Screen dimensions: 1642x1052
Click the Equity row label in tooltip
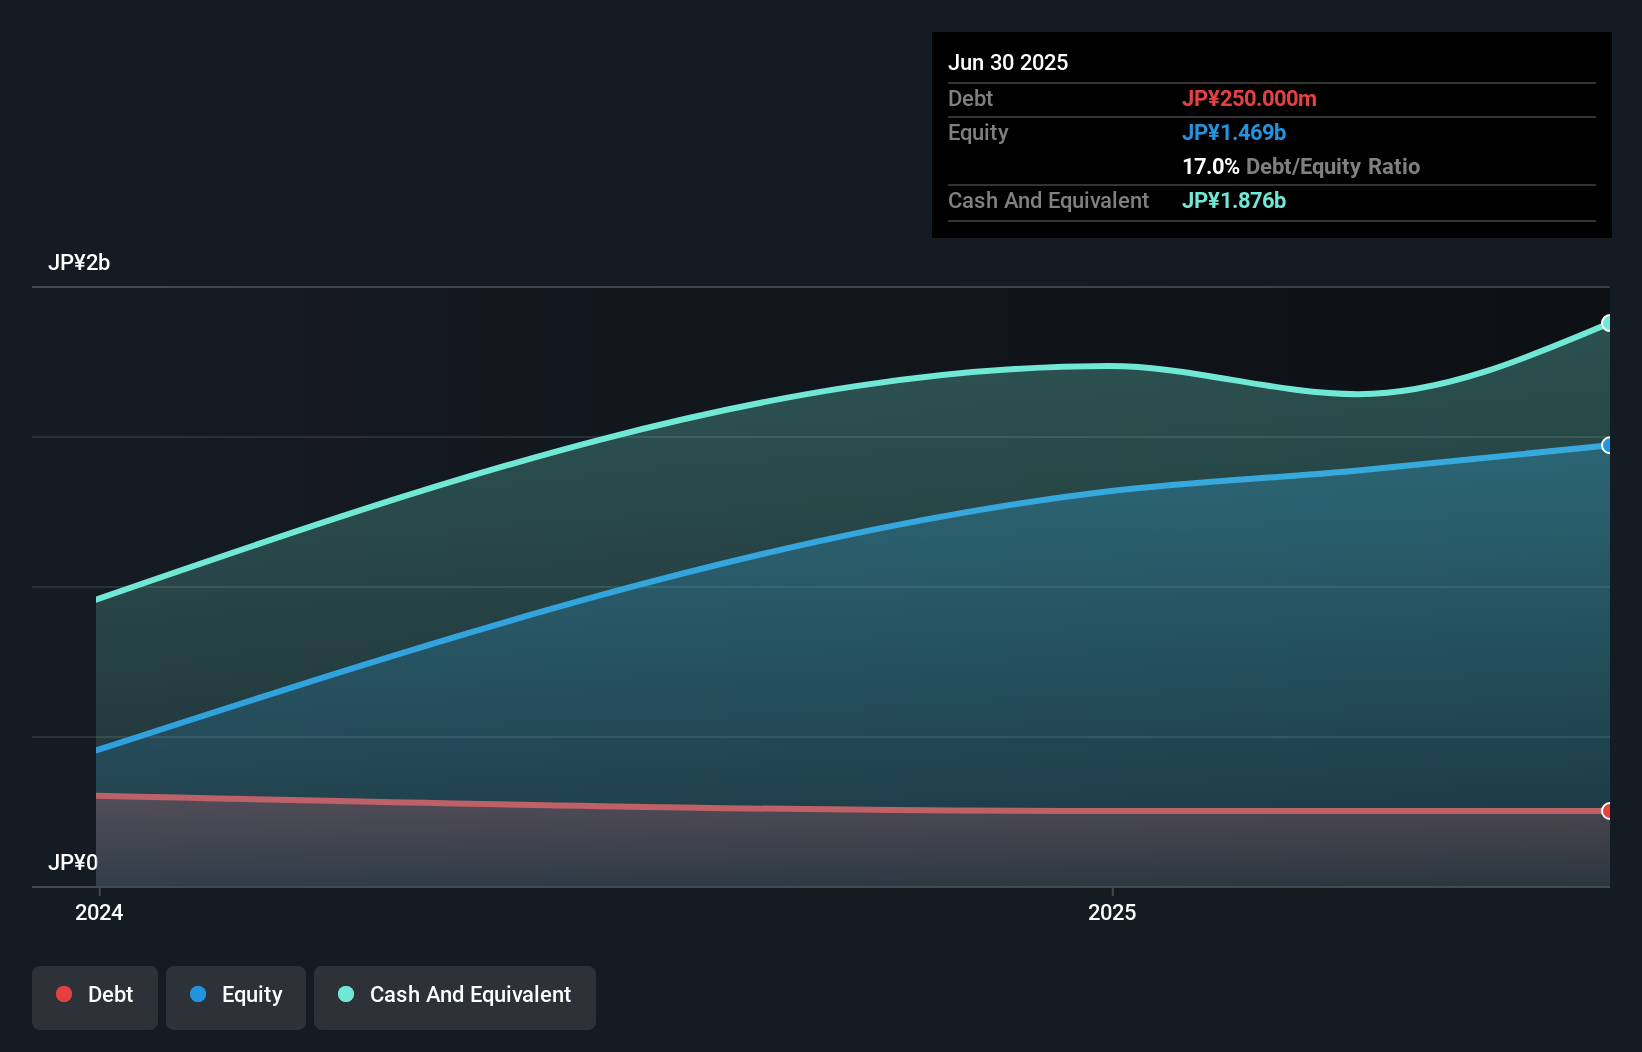click(x=978, y=132)
